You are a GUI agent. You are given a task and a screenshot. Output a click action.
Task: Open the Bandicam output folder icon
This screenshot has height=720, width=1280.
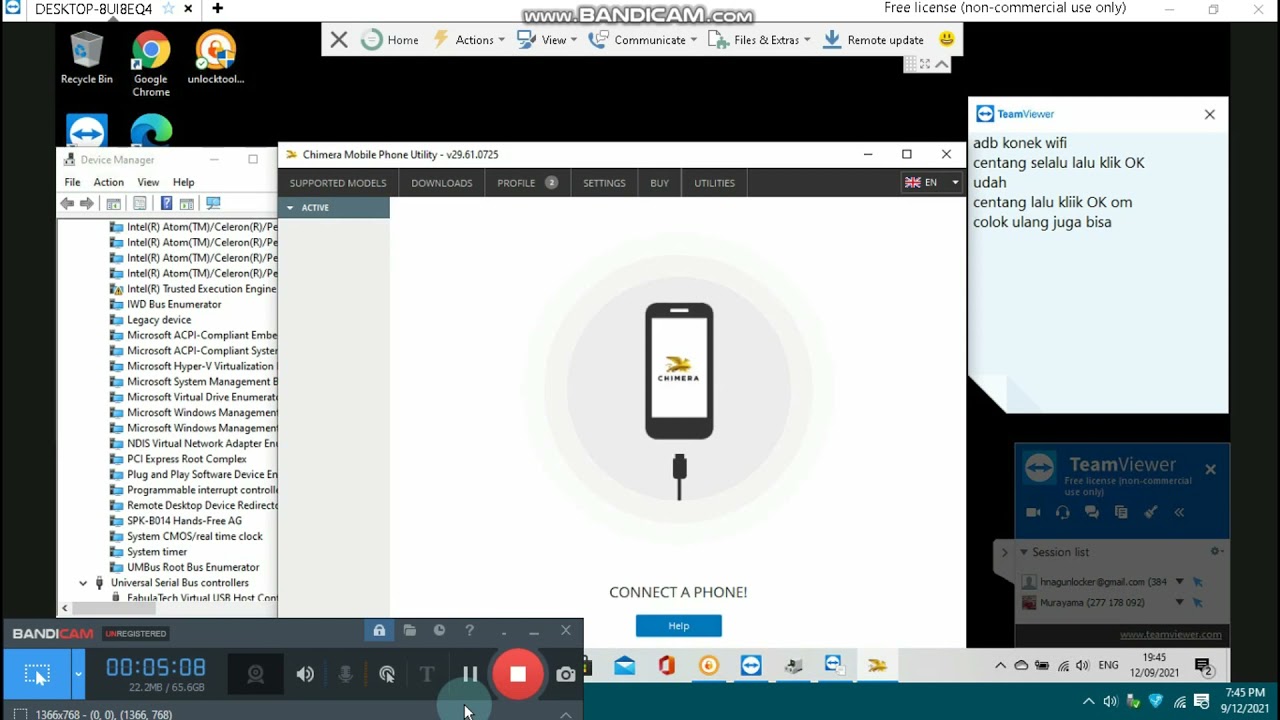click(x=410, y=631)
